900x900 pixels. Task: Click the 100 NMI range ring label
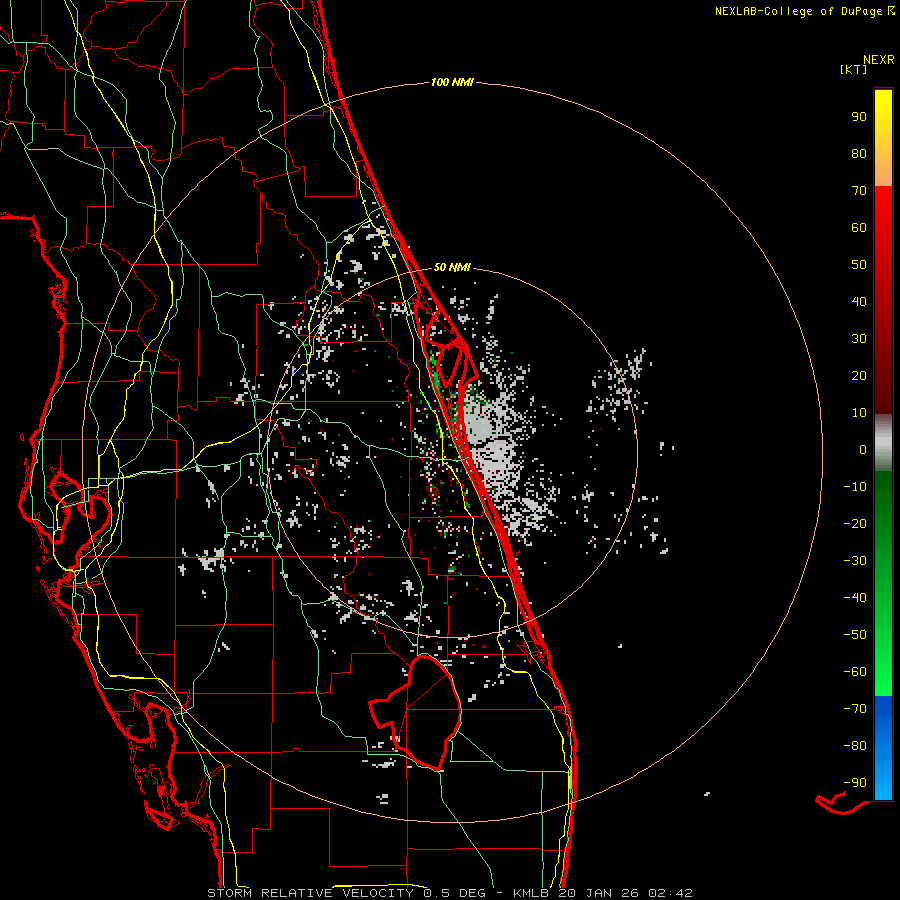point(452,83)
